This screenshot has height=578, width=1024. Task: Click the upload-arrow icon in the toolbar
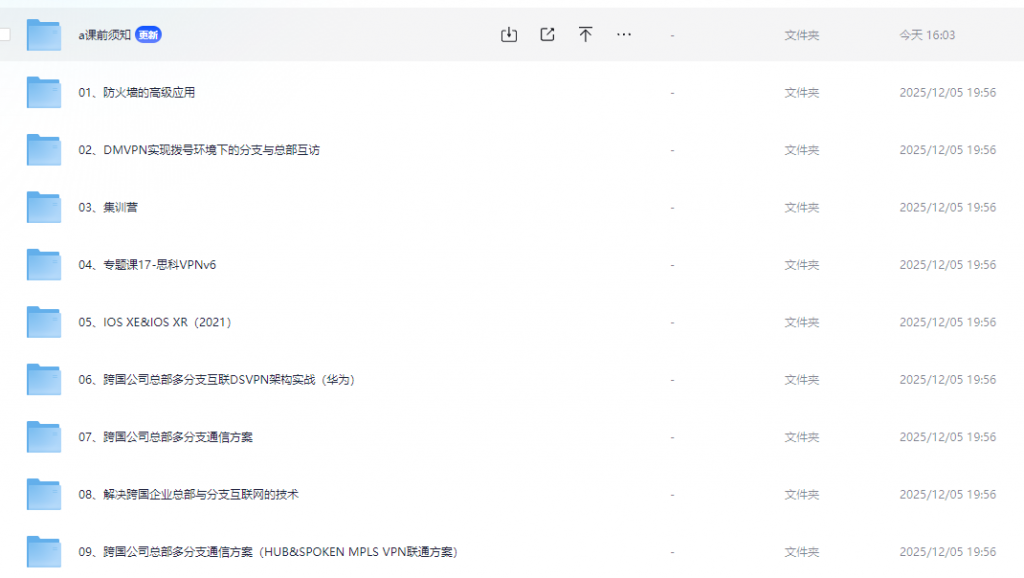pyautogui.click(x=586, y=33)
